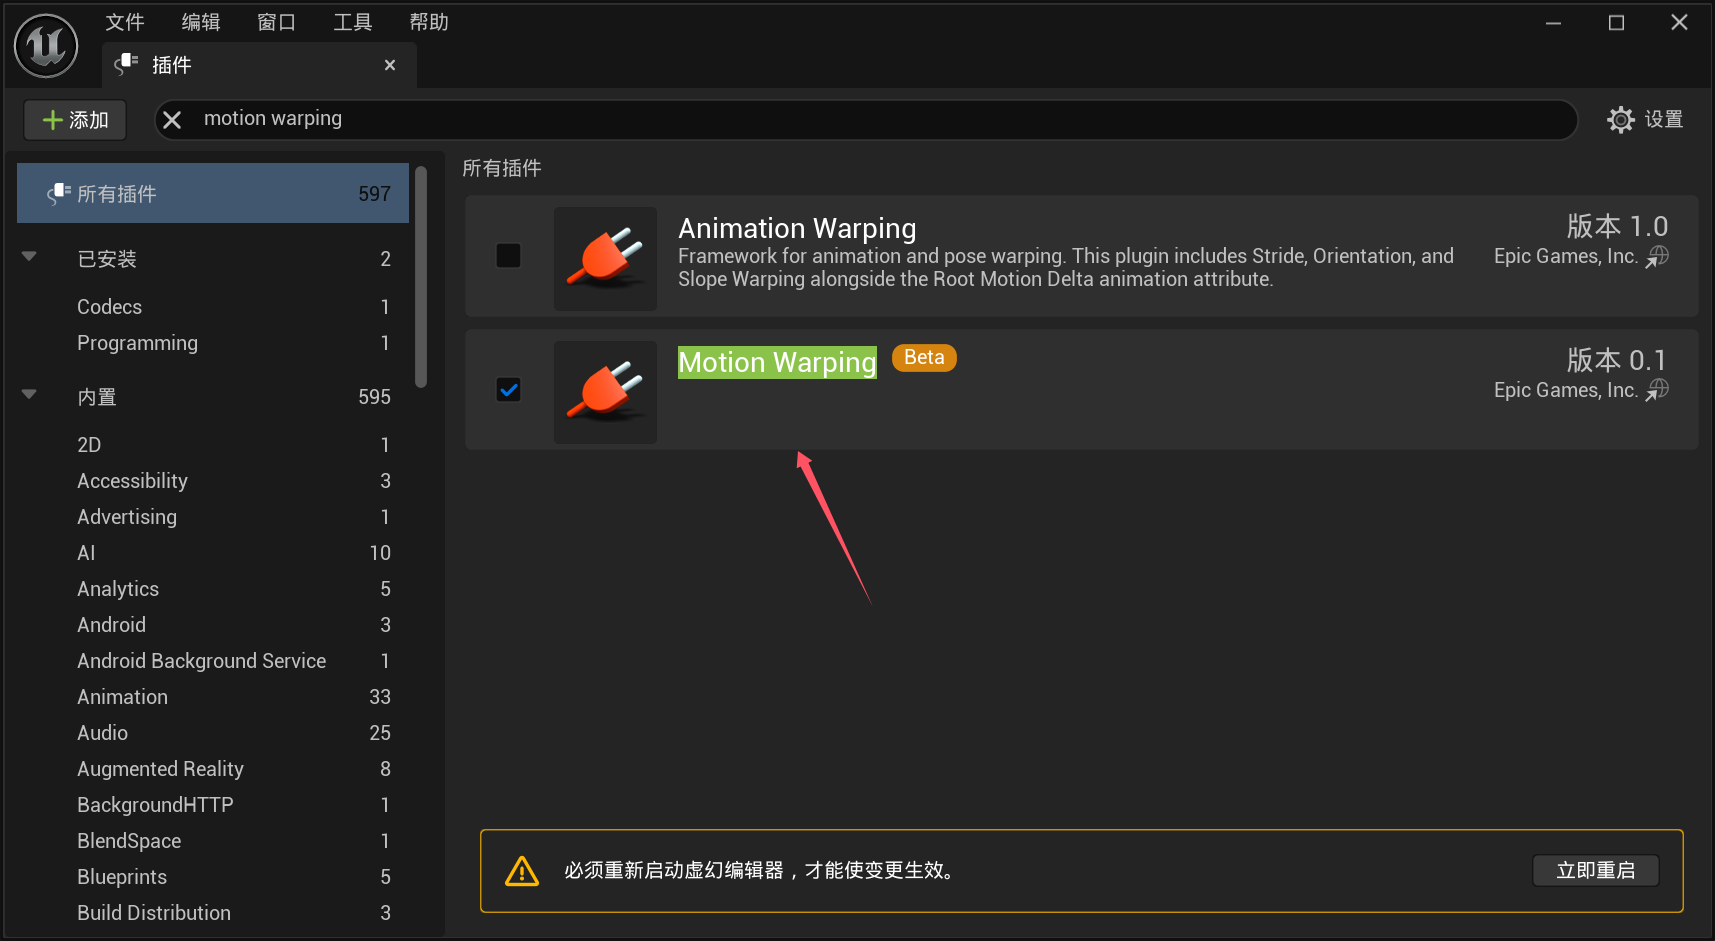Image resolution: width=1715 pixels, height=941 pixels.
Task: Click the Animation Warping description text
Action: pos(1066,268)
